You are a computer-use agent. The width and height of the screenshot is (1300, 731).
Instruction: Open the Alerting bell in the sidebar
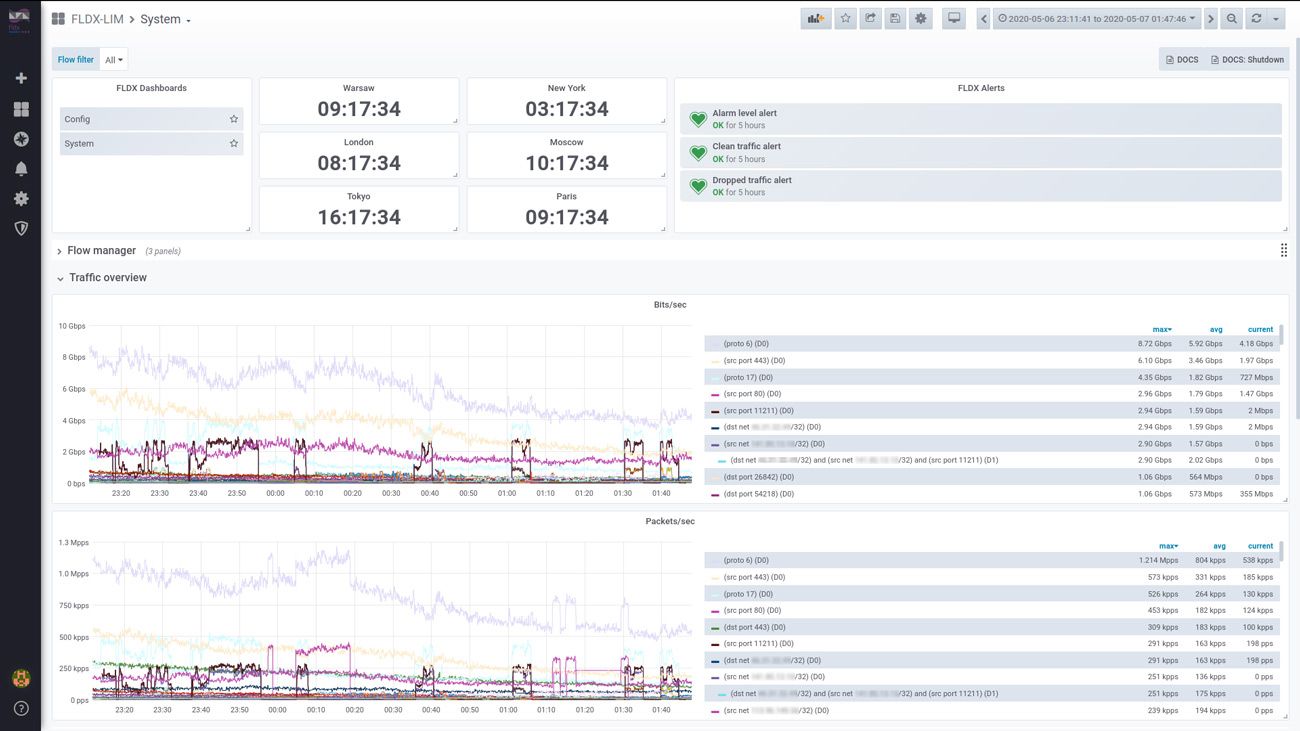coord(20,168)
